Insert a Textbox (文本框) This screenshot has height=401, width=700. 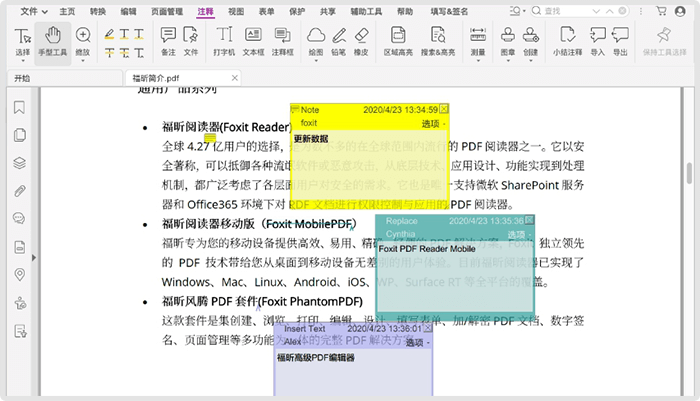(253, 41)
